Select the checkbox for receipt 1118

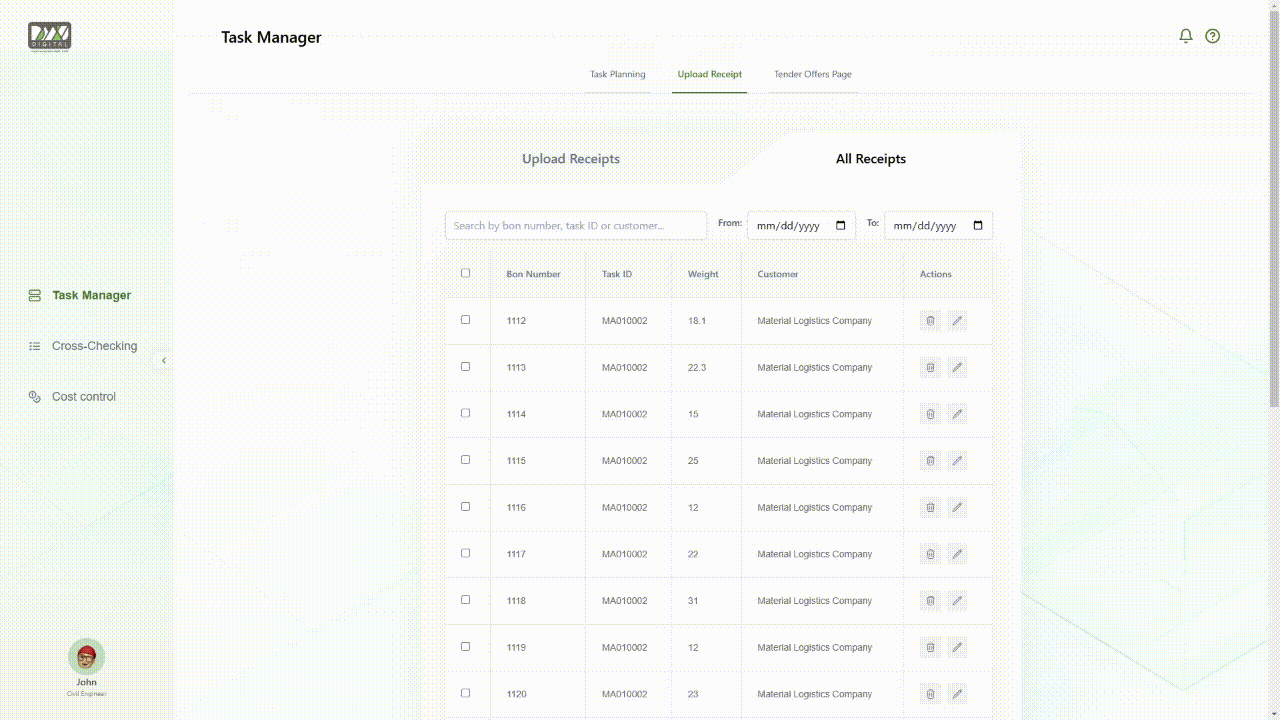tap(465, 600)
